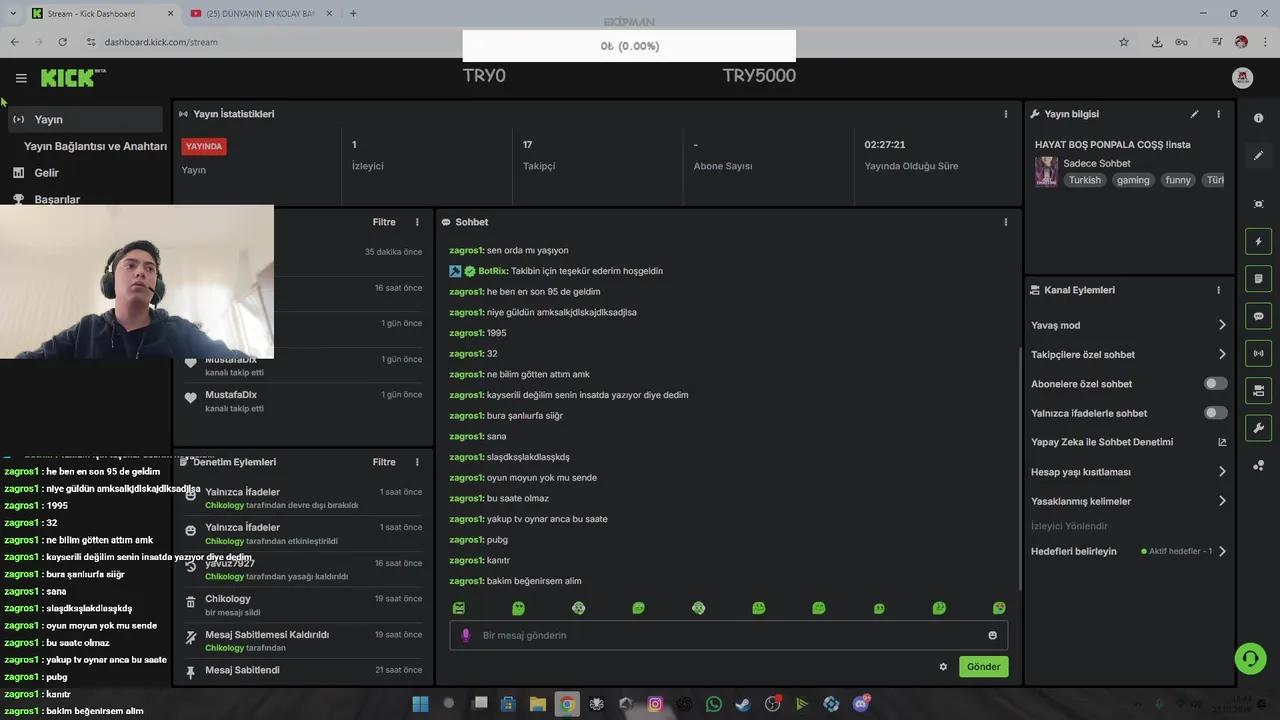Click the YAYINDA live badge
Viewport: 1280px width, 720px height.
(x=204, y=146)
